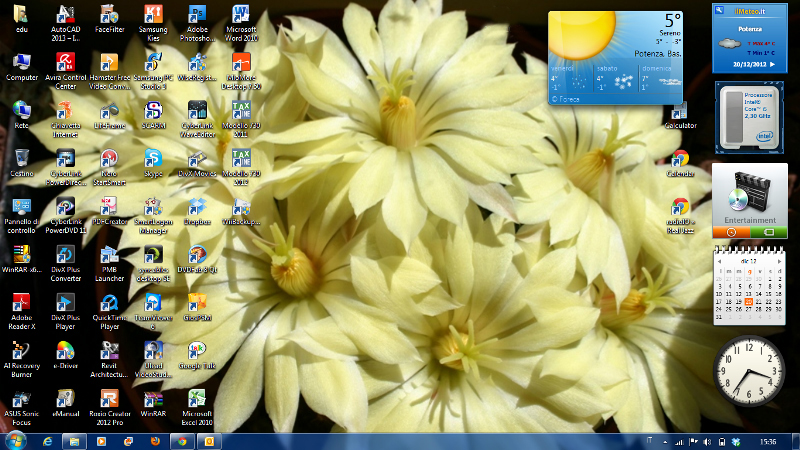Launch Samsung PC Studio 3 shortcut
The image size is (800, 450).
pos(153,71)
